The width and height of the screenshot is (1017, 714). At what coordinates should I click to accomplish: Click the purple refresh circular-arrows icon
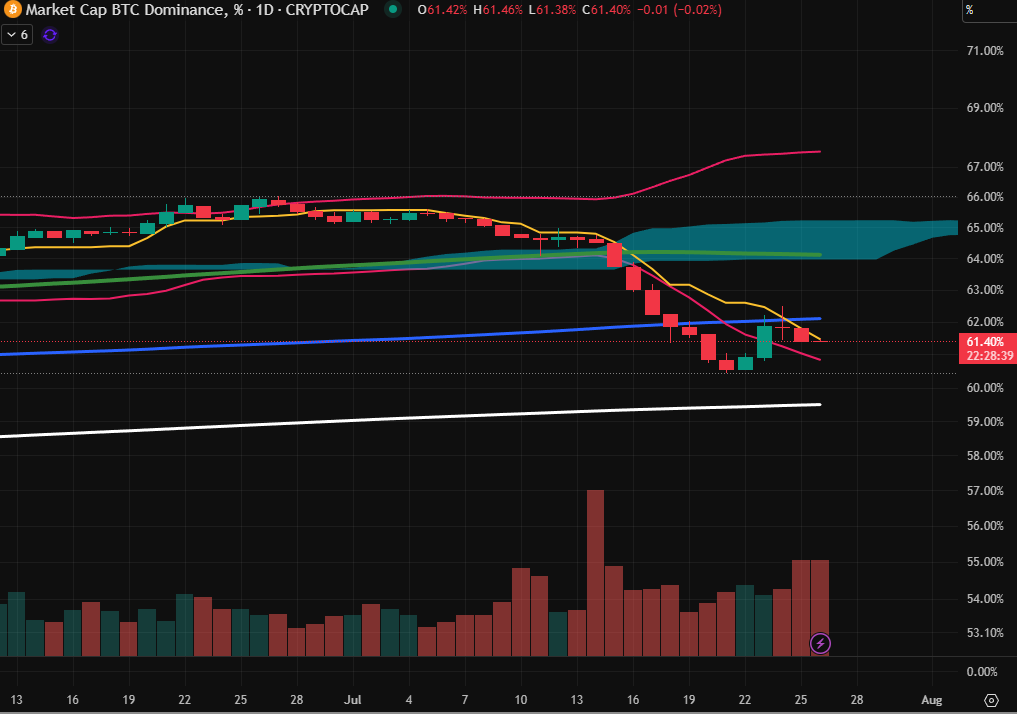point(50,35)
